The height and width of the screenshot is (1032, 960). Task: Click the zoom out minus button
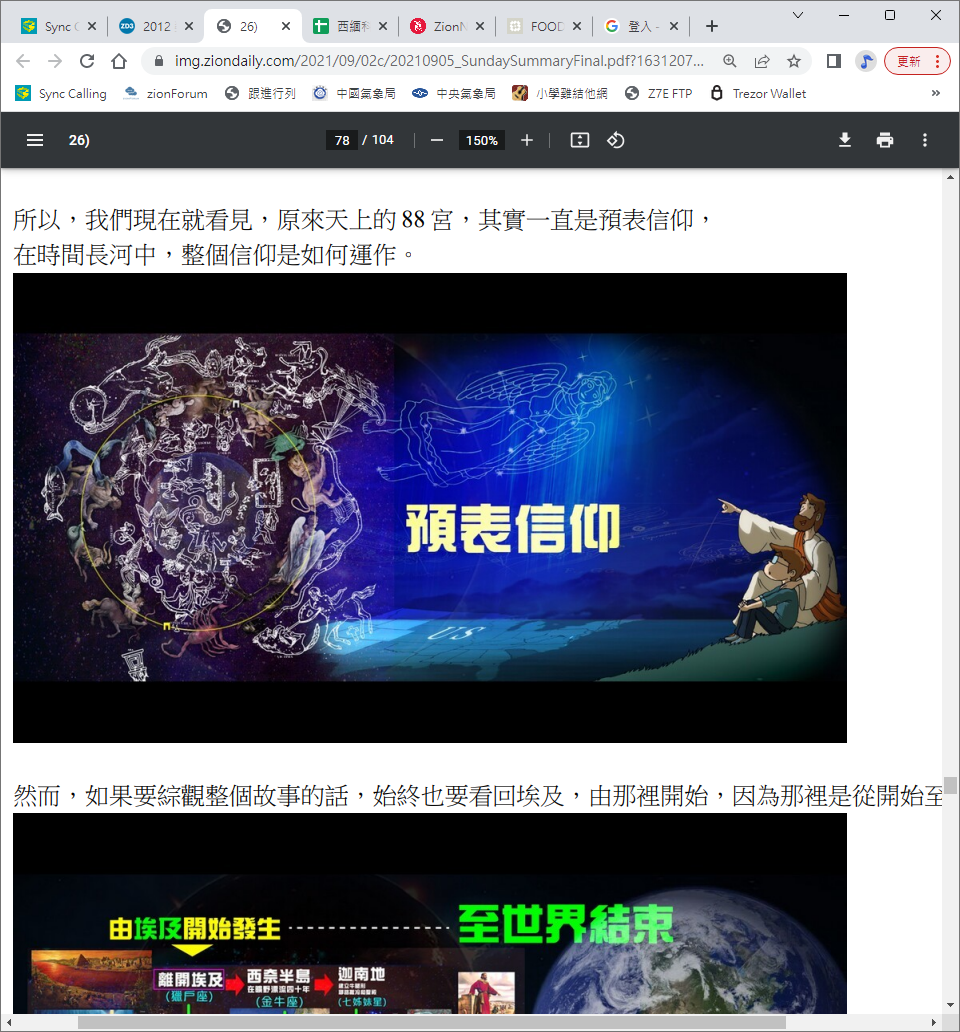[x=436, y=140]
